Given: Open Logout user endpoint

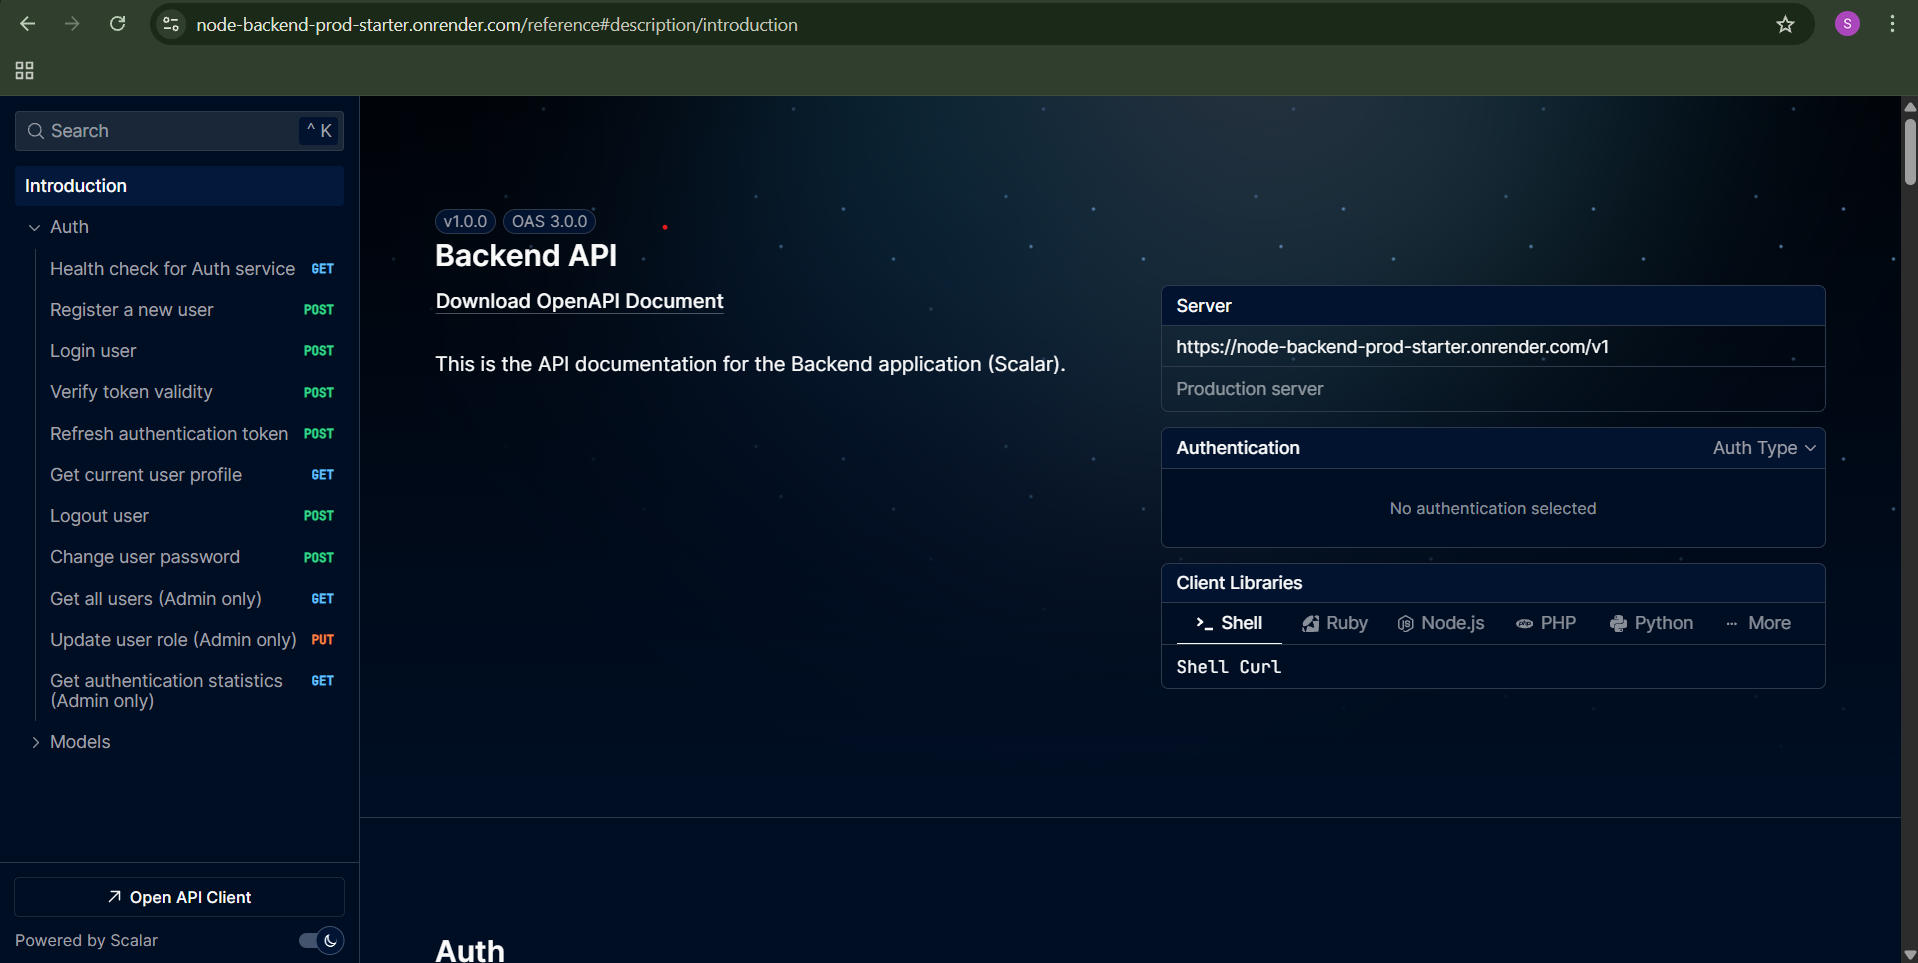Looking at the screenshot, I should [x=192, y=516].
